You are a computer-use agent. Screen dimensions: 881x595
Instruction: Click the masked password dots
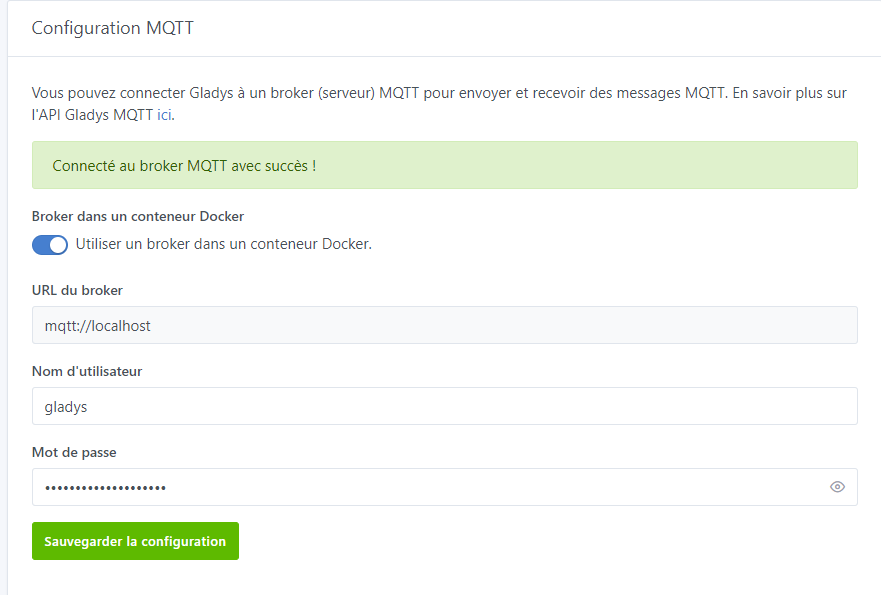(x=106, y=487)
